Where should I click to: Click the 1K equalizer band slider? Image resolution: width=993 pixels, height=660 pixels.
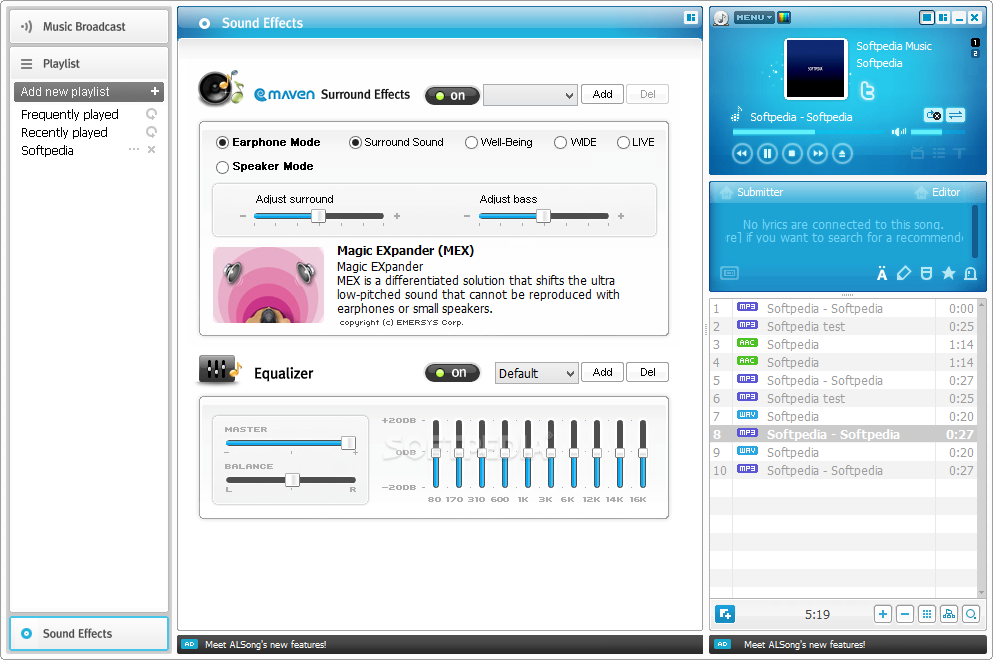point(528,454)
